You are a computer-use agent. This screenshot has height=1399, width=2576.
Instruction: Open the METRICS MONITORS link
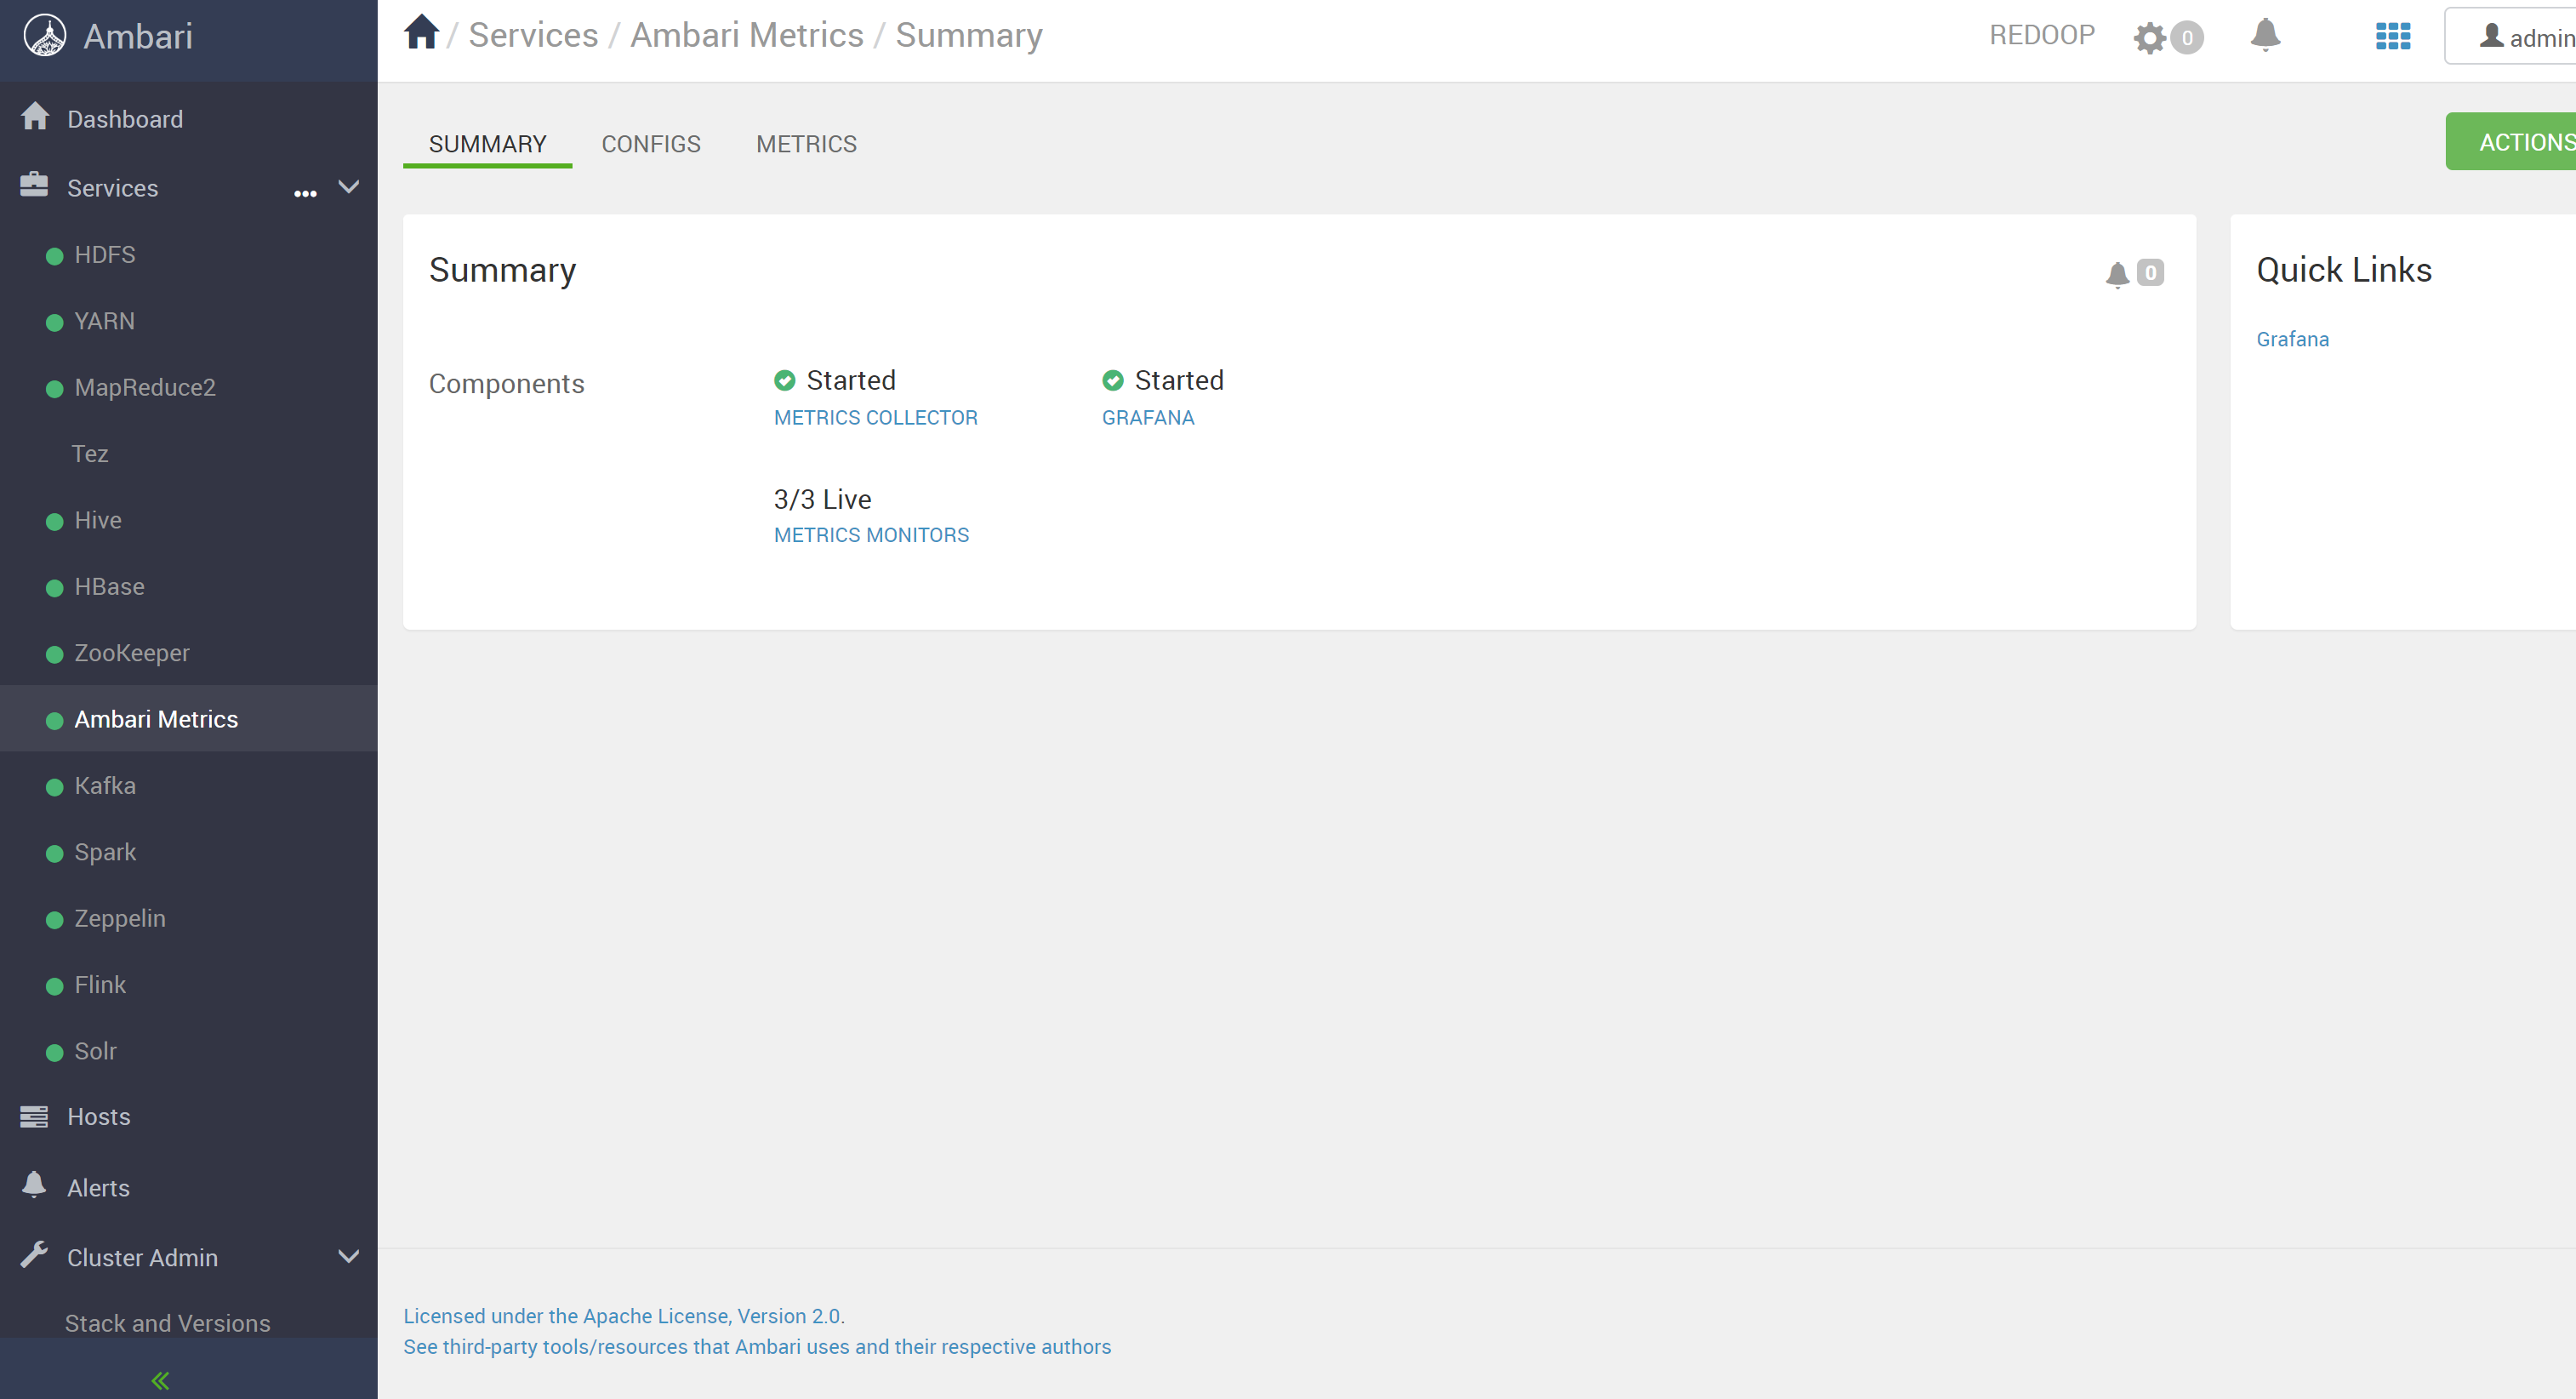[871, 535]
